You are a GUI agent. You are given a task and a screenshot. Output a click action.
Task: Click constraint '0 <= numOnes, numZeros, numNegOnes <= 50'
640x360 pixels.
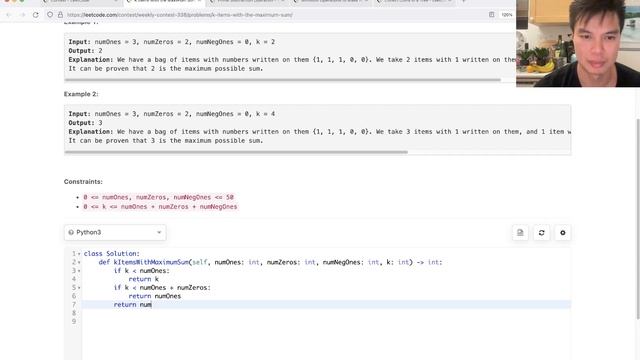158,197
